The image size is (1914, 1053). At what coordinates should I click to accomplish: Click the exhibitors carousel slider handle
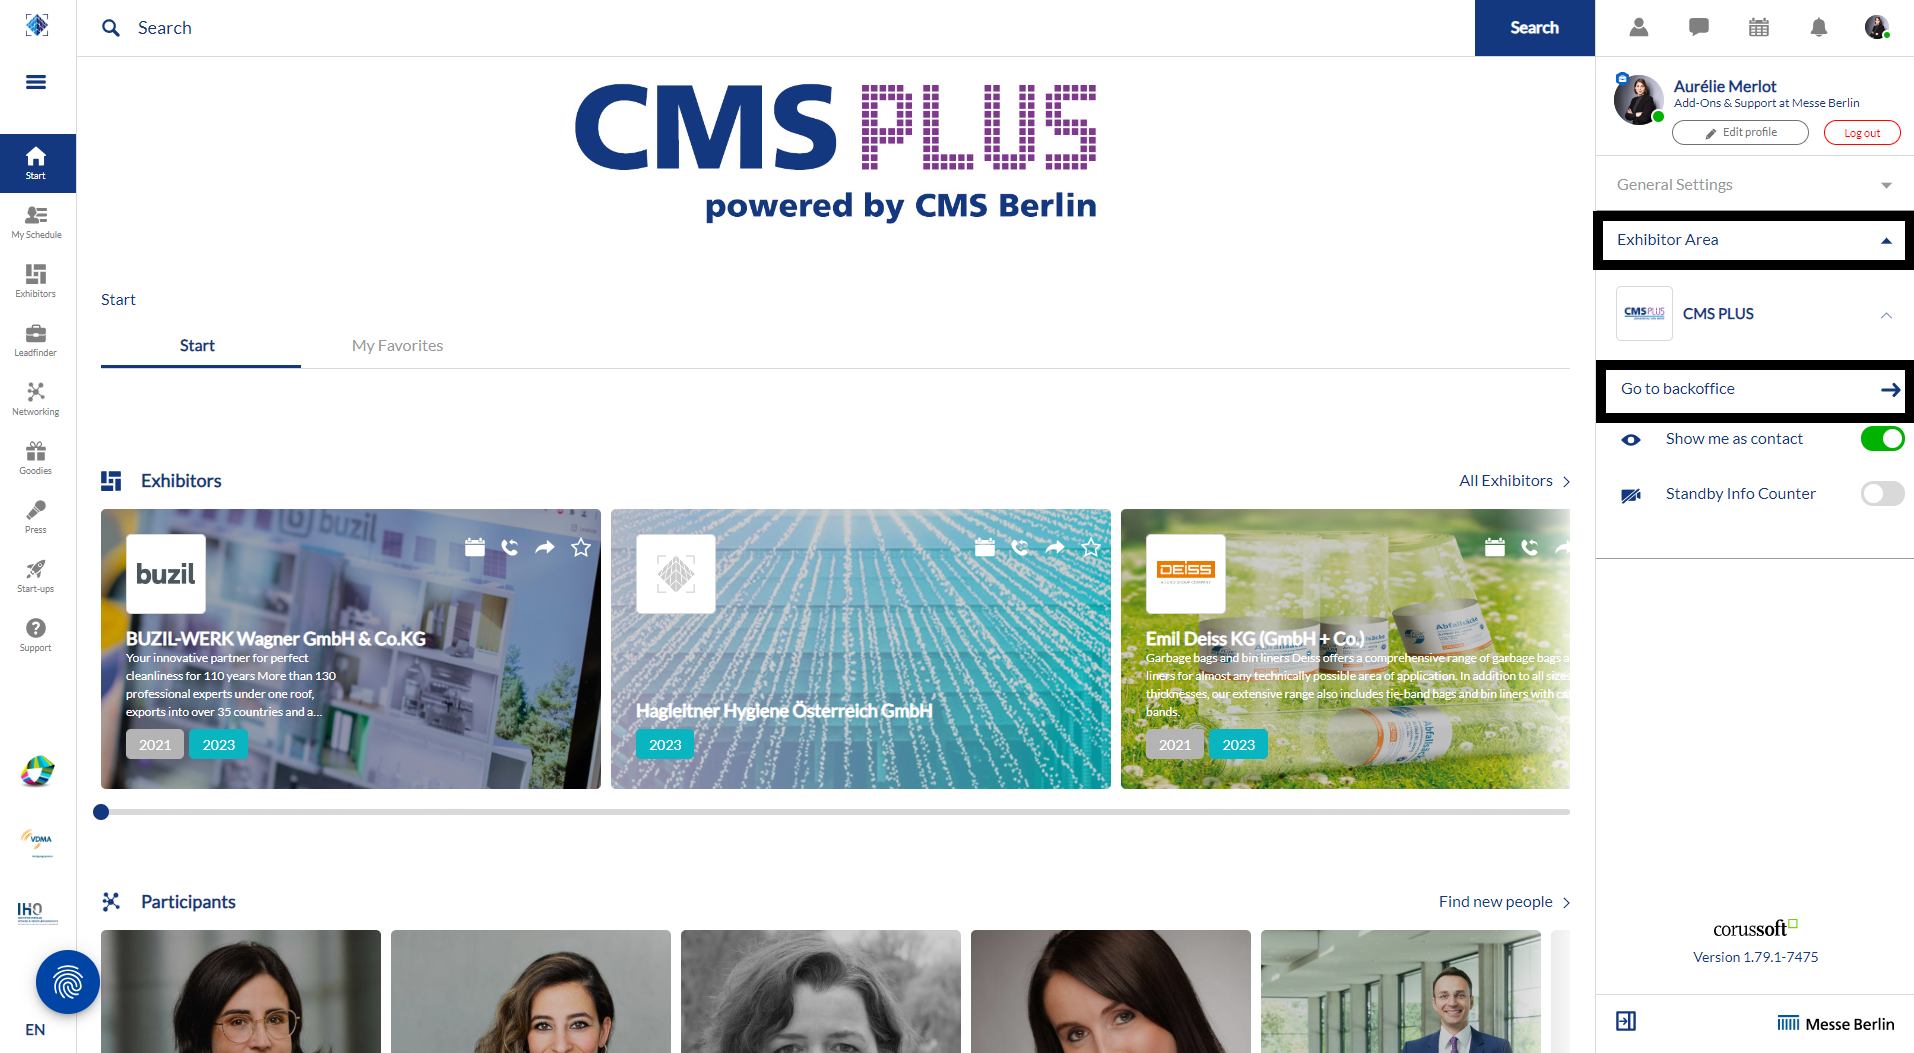(x=101, y=812)
